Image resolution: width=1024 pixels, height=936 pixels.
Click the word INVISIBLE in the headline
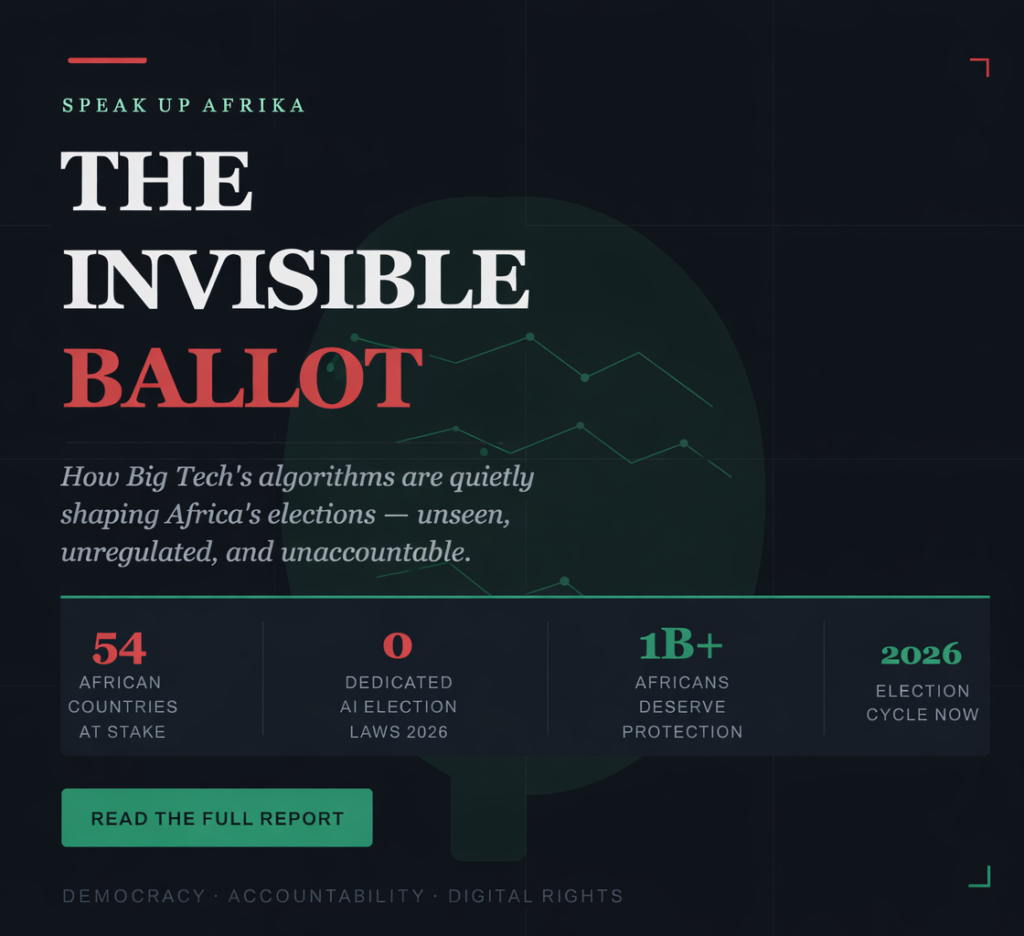pyautogui.click(x=295, y=279)
